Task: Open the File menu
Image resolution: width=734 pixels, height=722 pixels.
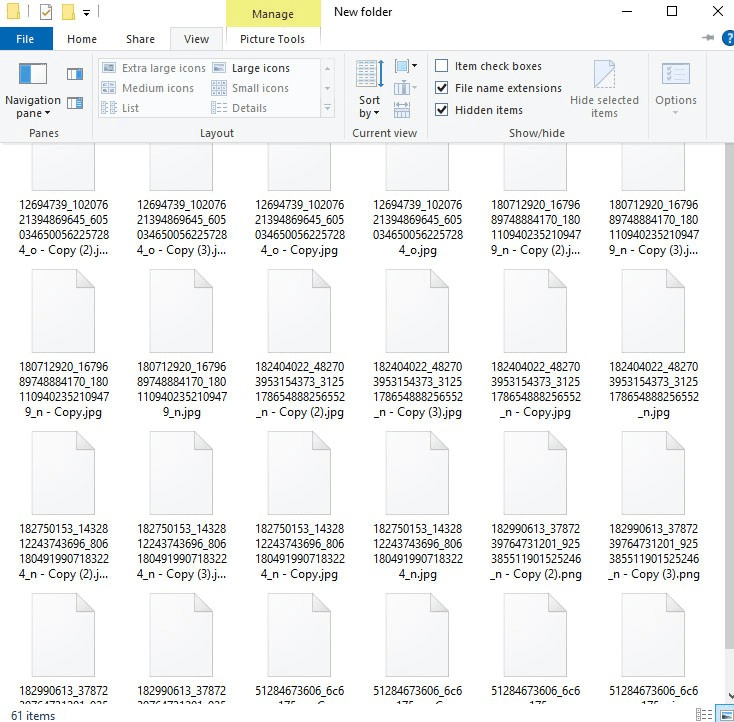Action: click(x=26, y=39)
